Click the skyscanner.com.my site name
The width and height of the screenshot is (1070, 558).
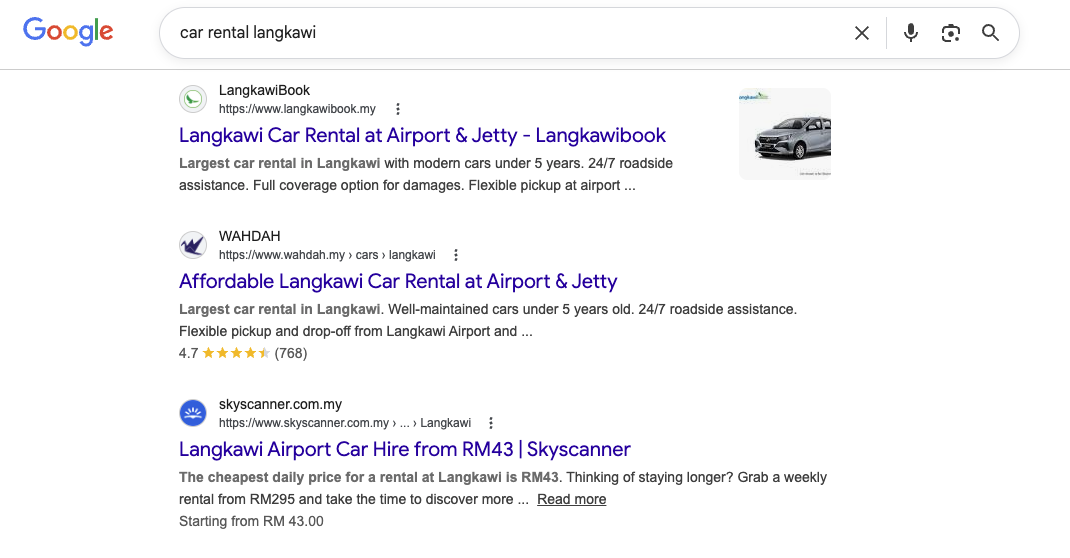(x=280, y=405)
